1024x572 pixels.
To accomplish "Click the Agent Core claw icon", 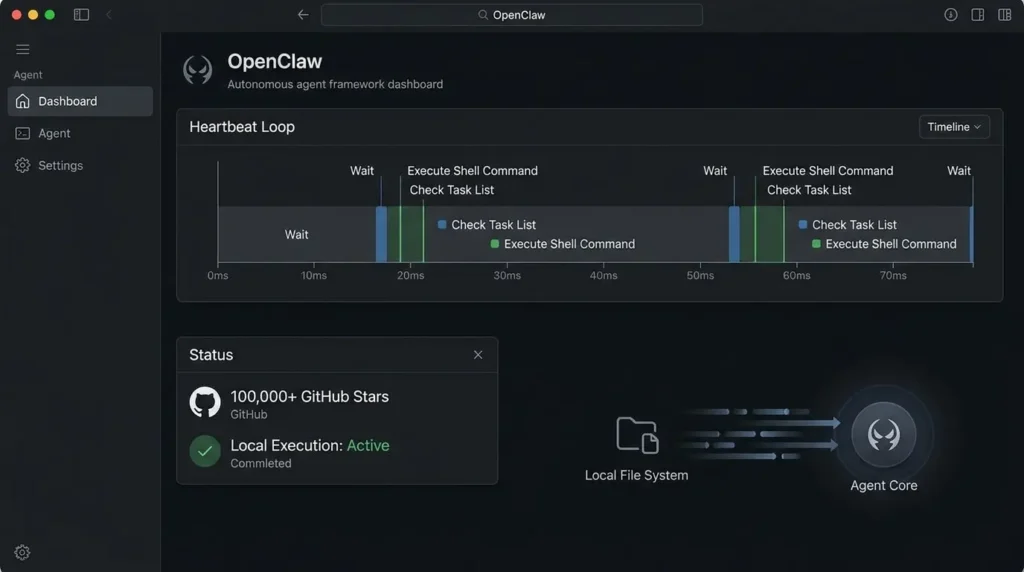I will point(884,435).
